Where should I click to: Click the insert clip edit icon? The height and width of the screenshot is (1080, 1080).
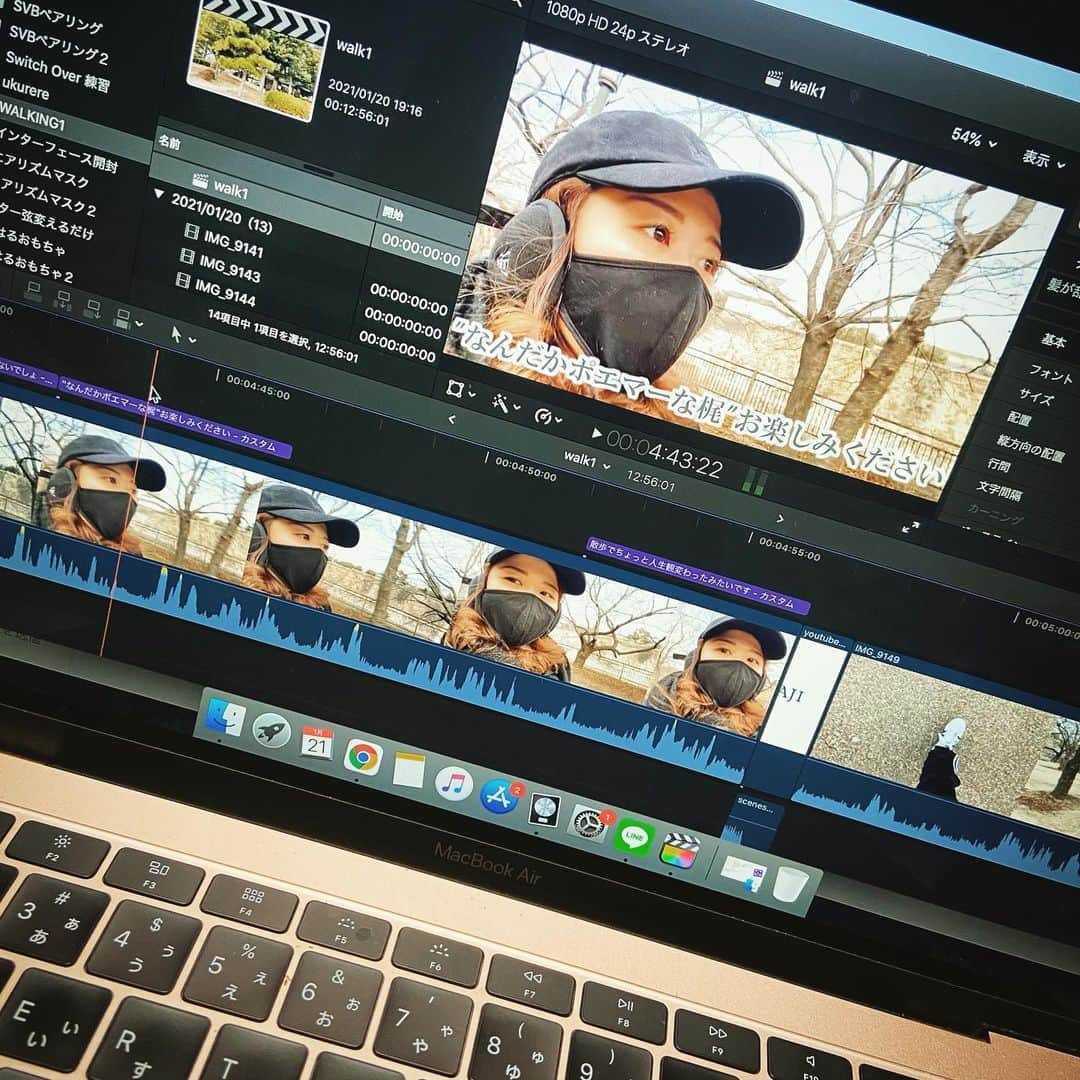63,300
